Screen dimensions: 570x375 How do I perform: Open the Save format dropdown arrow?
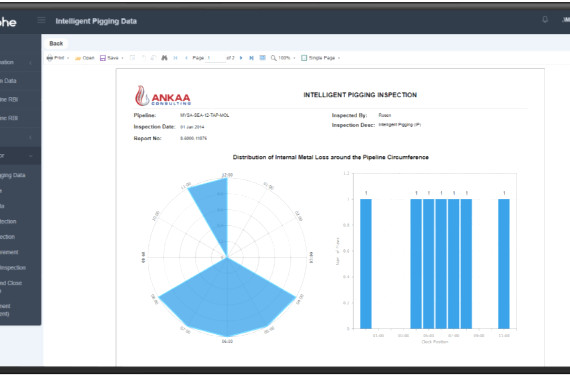(x=122, y=58)
